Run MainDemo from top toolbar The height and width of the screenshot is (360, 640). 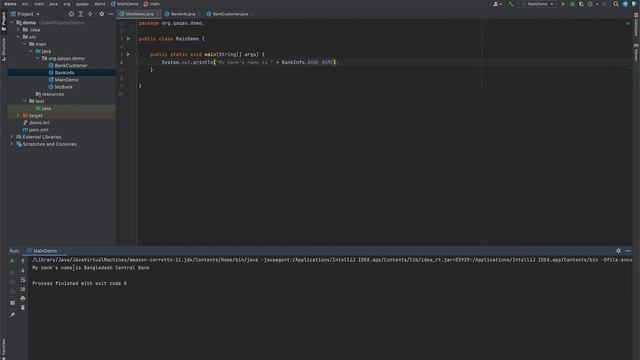pos(563,4)
